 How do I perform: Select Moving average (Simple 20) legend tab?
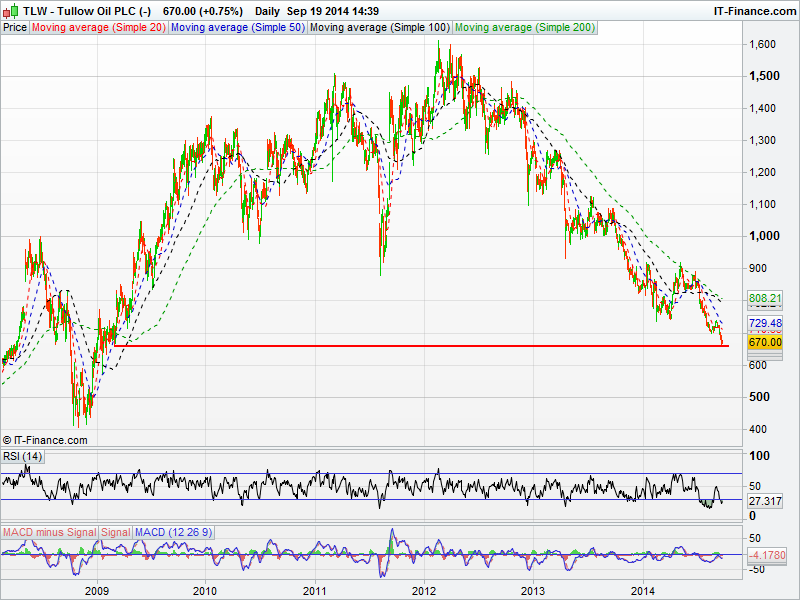pos(98,27)
